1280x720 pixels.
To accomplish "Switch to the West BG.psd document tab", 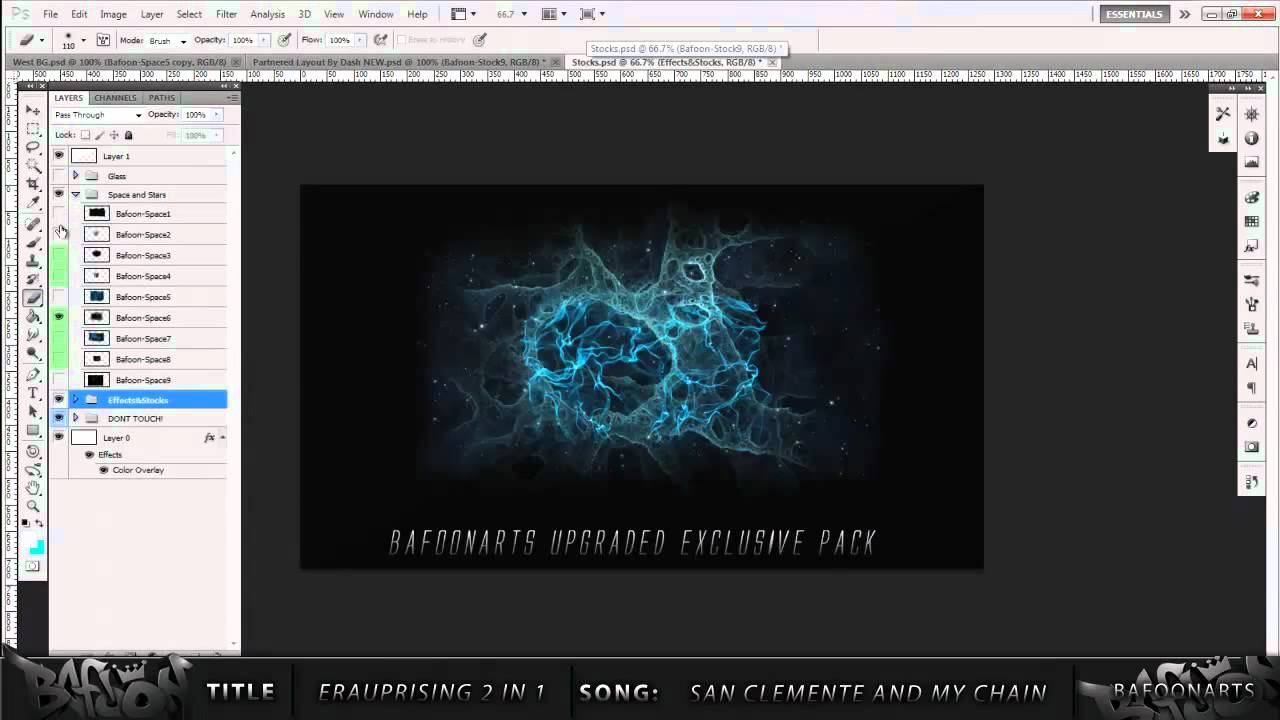I will pyautogui.click(x=119, y=62).
